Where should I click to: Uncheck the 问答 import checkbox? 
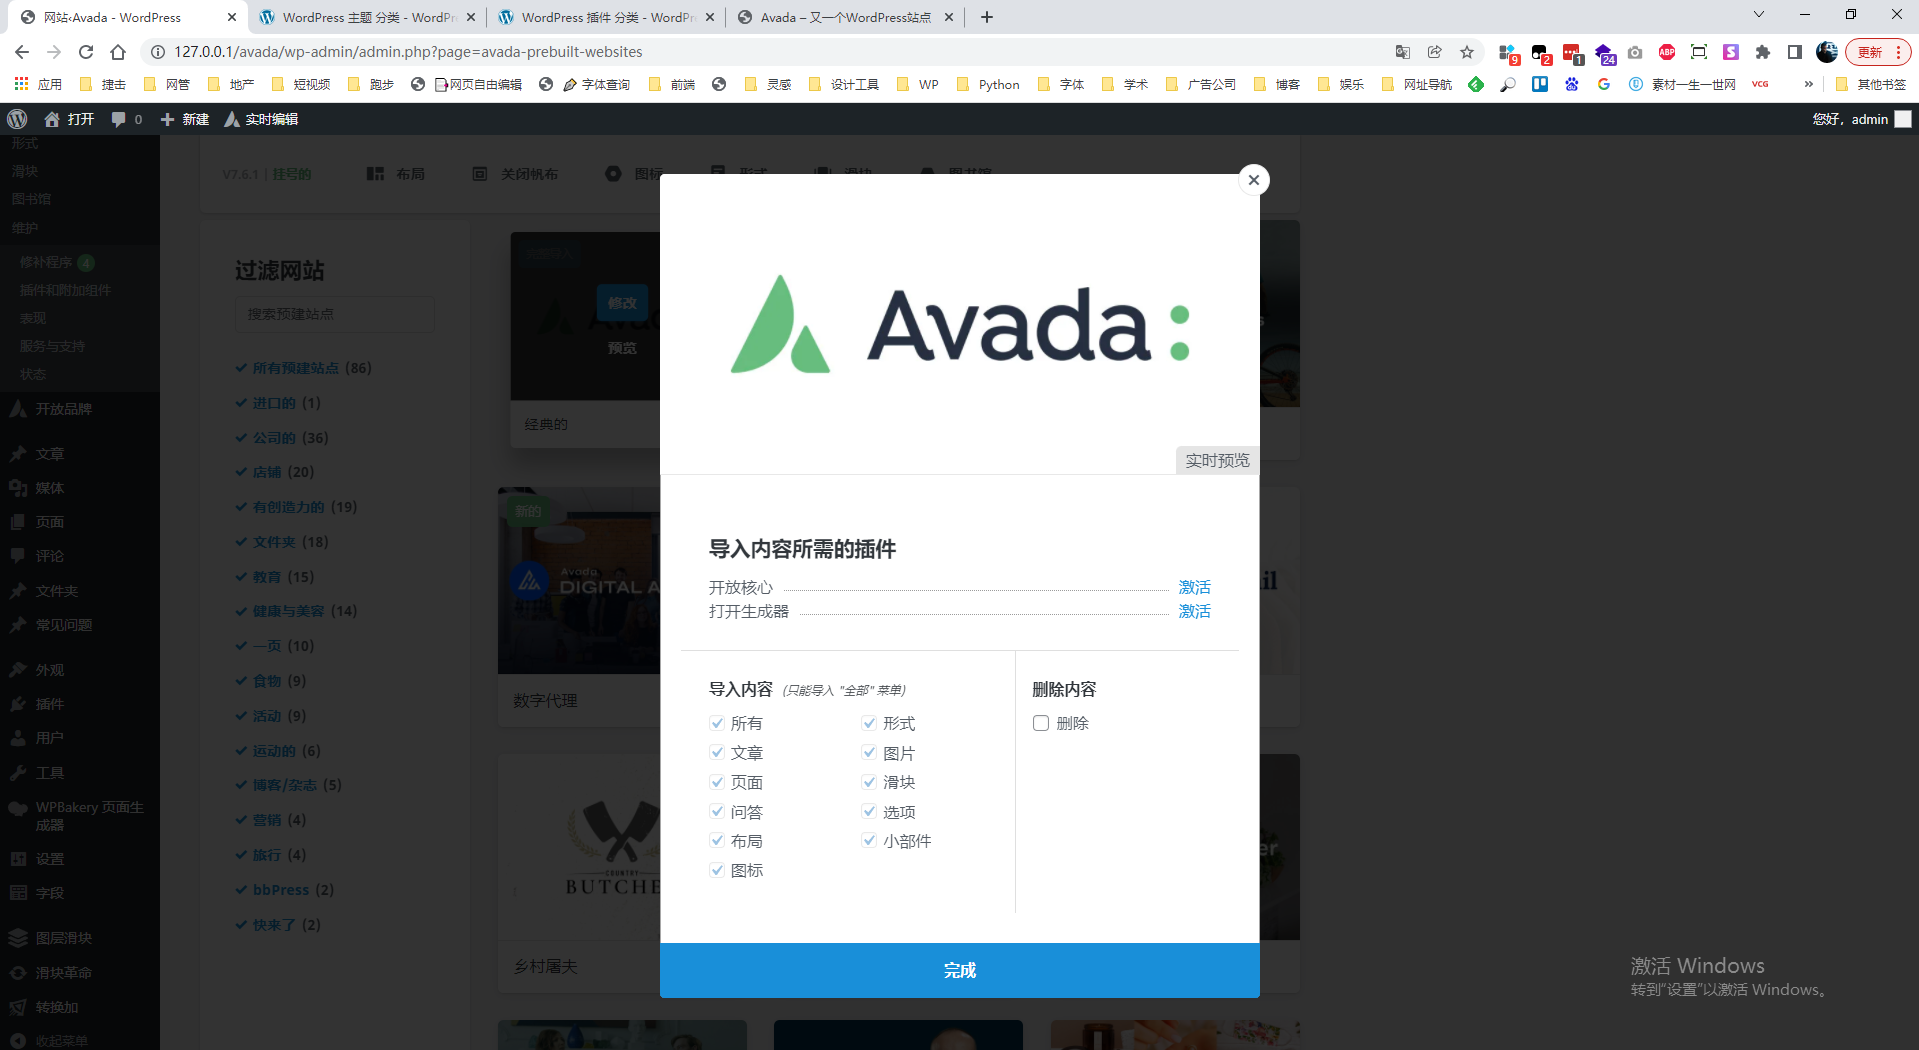tap(717, 811)
